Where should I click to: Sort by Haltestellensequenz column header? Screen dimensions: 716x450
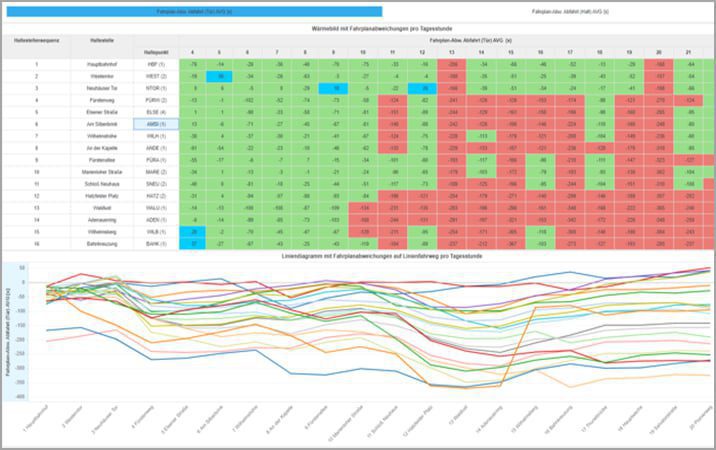[x=36, y=41]
